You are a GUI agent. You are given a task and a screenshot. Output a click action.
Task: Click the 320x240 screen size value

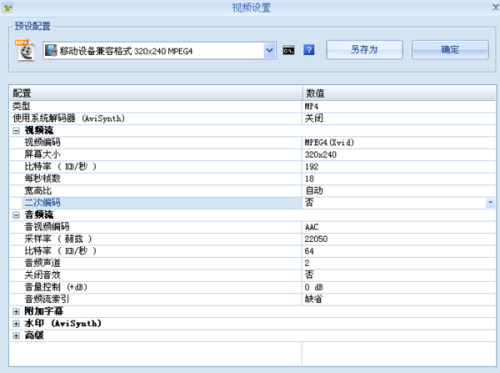321,155
